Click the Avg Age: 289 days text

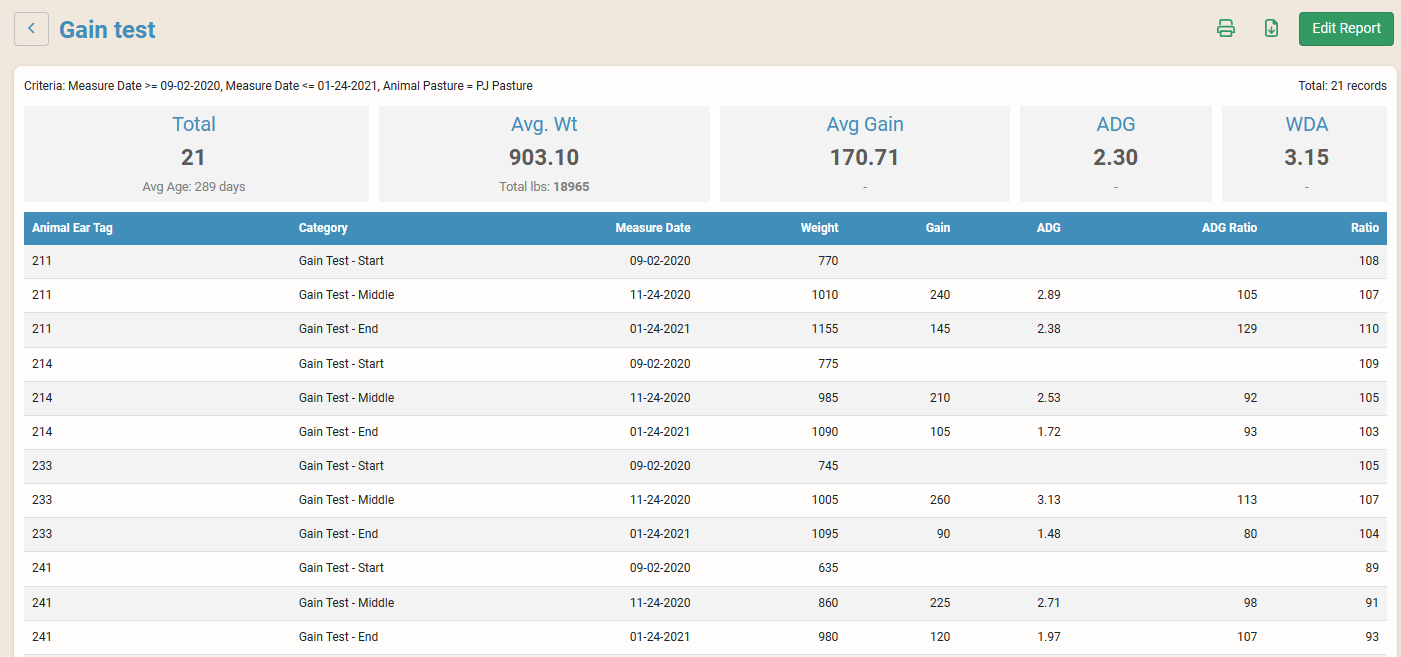tap(194, 187)
